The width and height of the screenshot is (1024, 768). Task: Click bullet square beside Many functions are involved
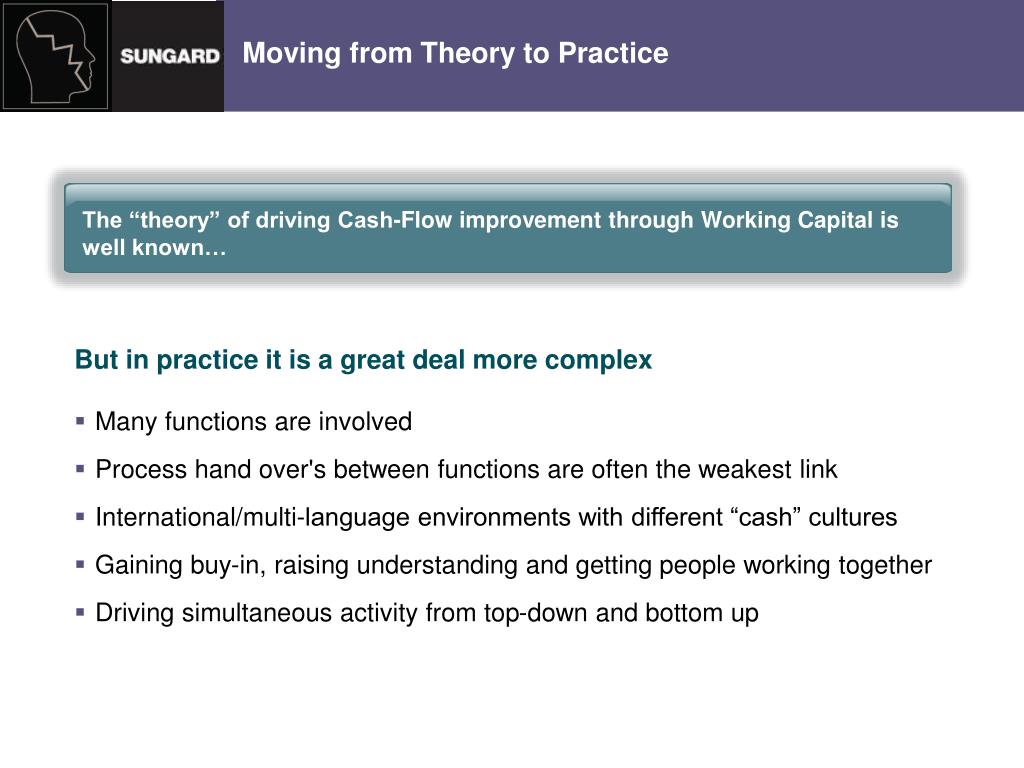80,421
